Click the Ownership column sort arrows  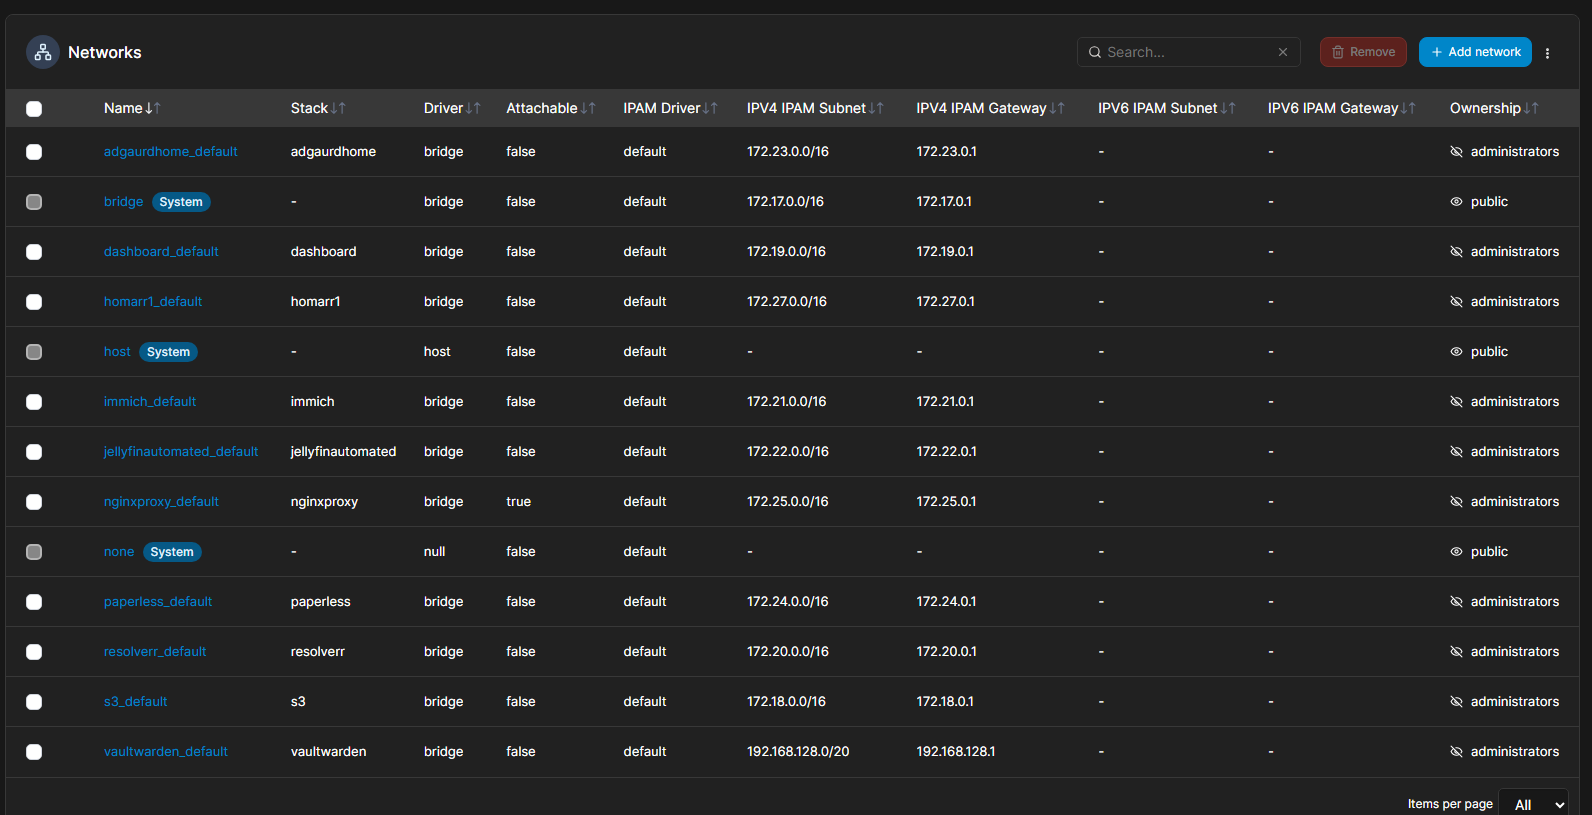[x=1531, y=108]
